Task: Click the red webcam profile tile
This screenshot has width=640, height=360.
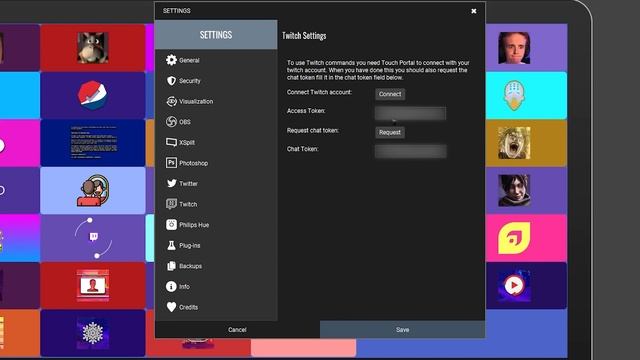Action: pyautogui.click(x=93, y=285)
